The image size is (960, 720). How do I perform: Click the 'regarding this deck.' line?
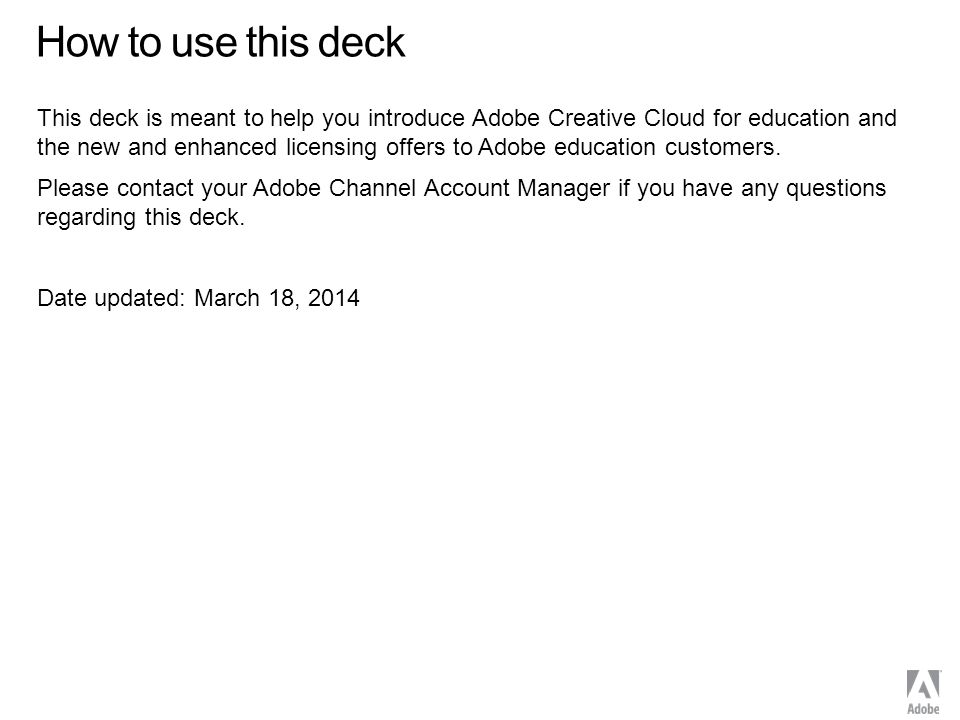(141, 217)
